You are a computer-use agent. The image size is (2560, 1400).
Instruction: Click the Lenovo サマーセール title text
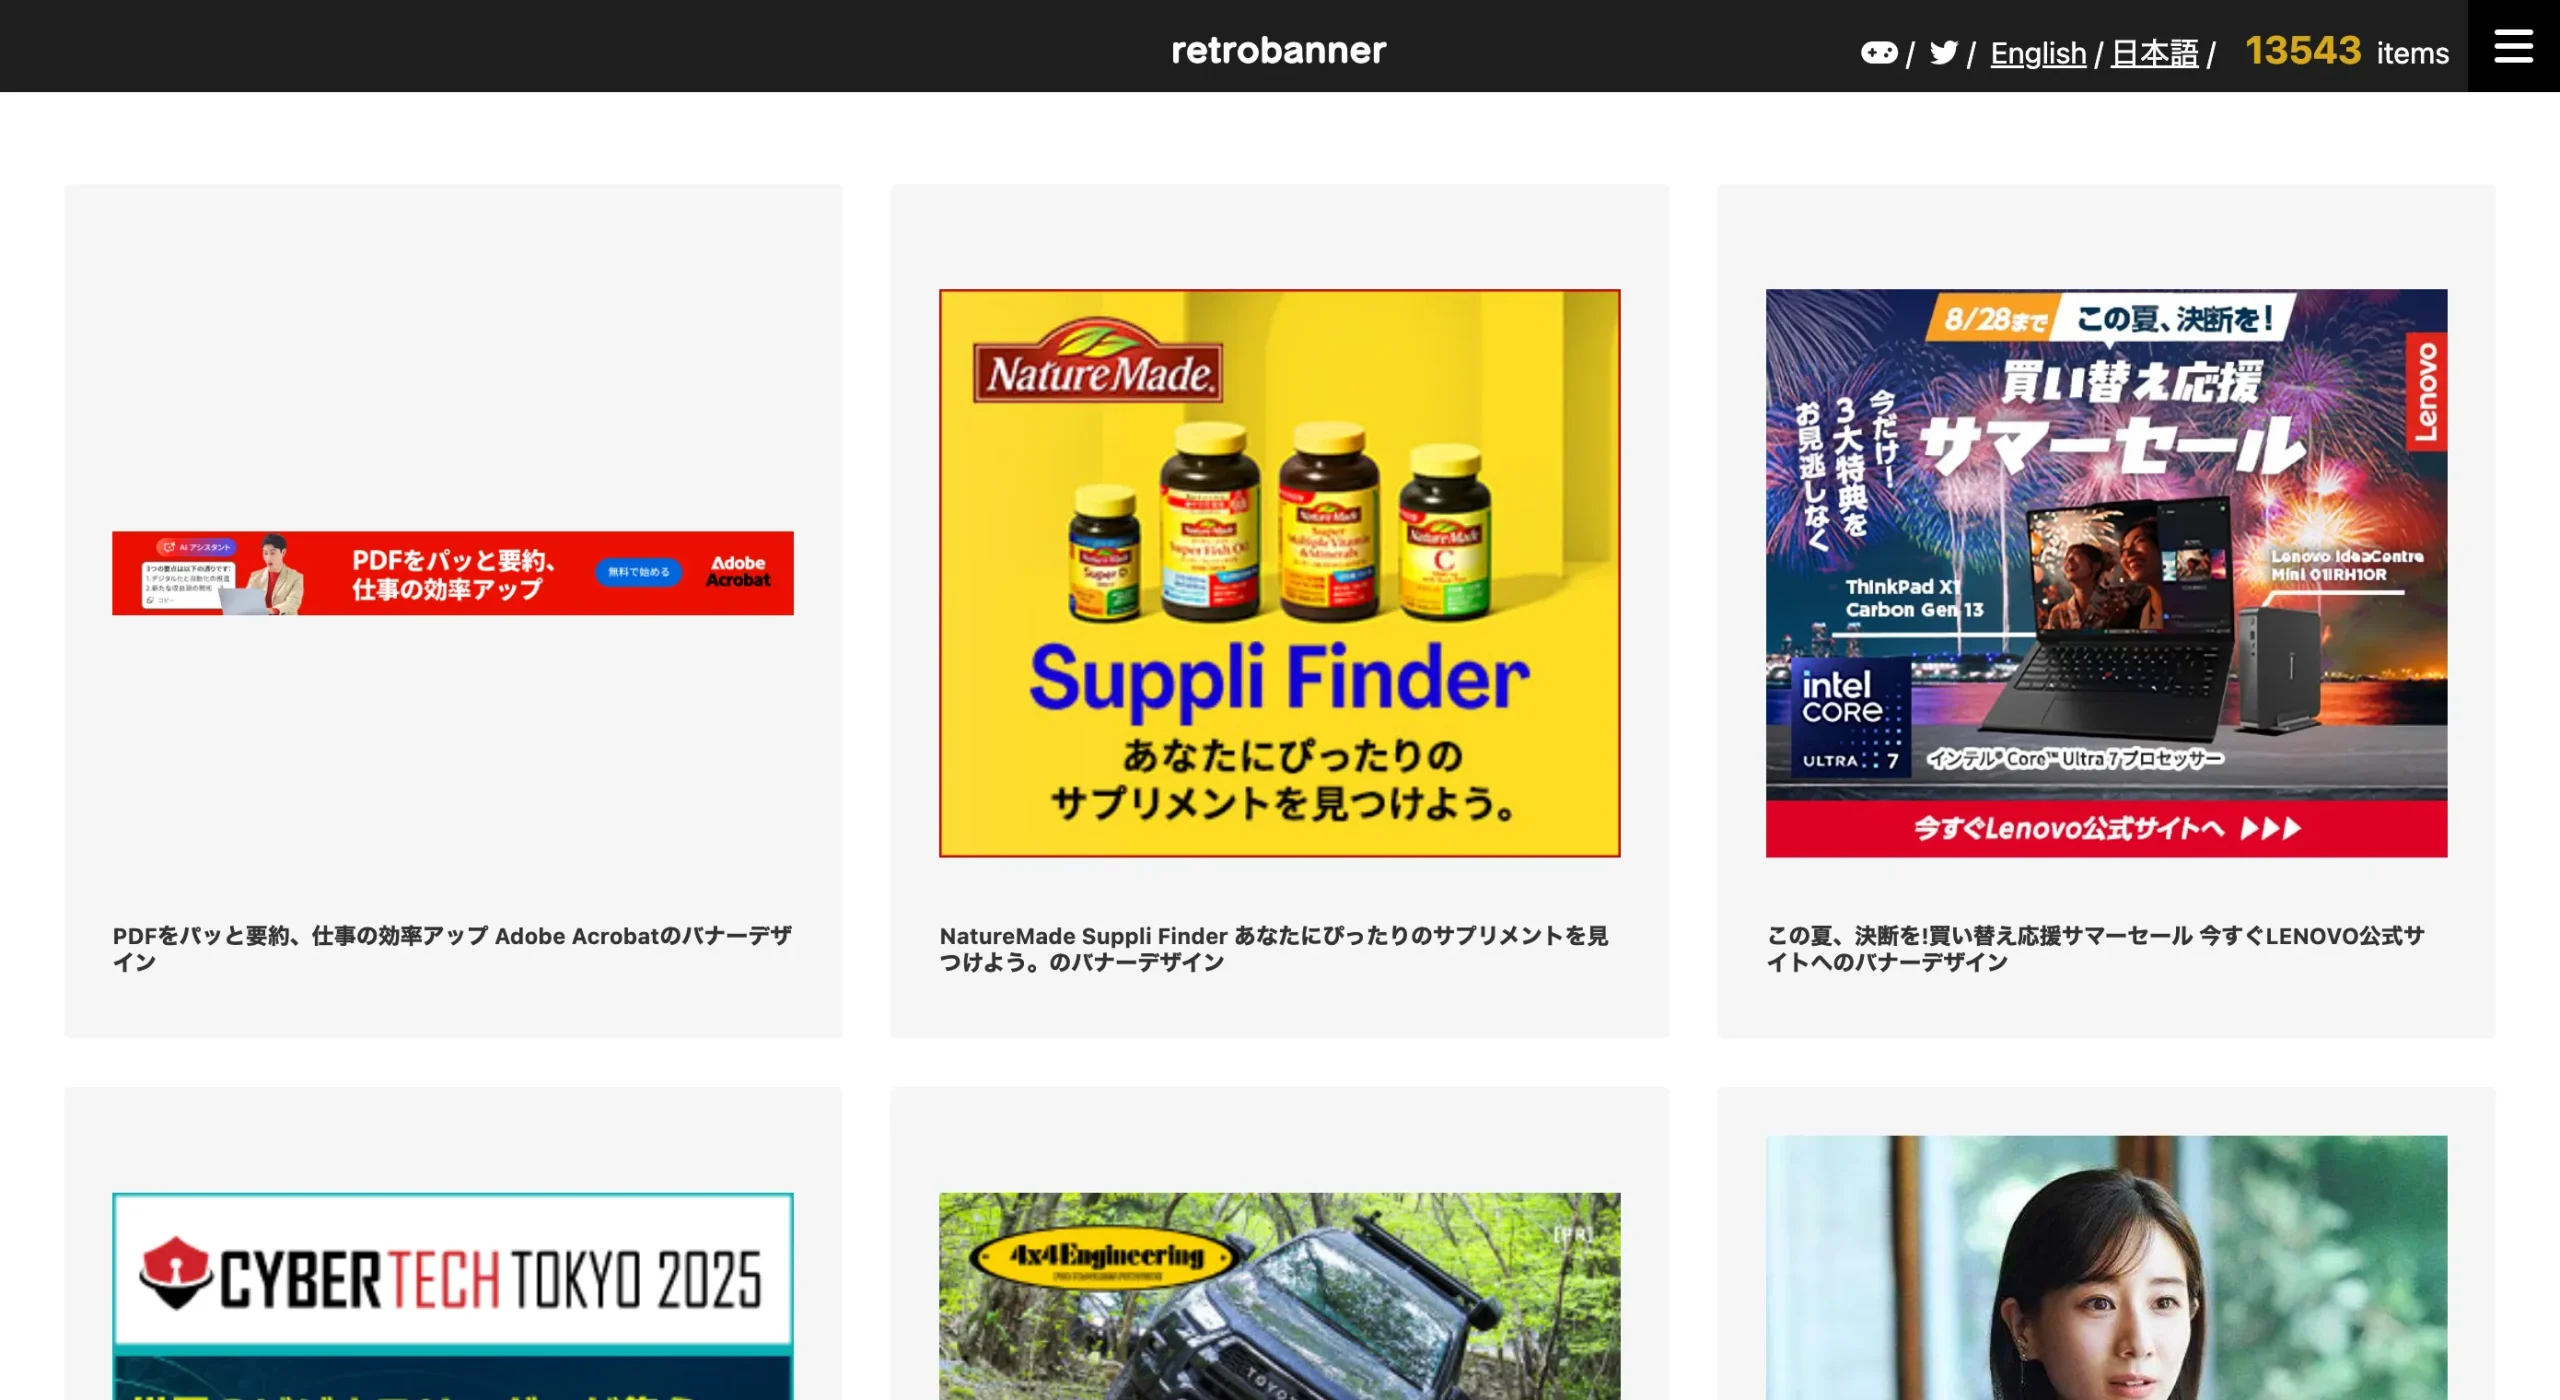(x=2095, y=948)
